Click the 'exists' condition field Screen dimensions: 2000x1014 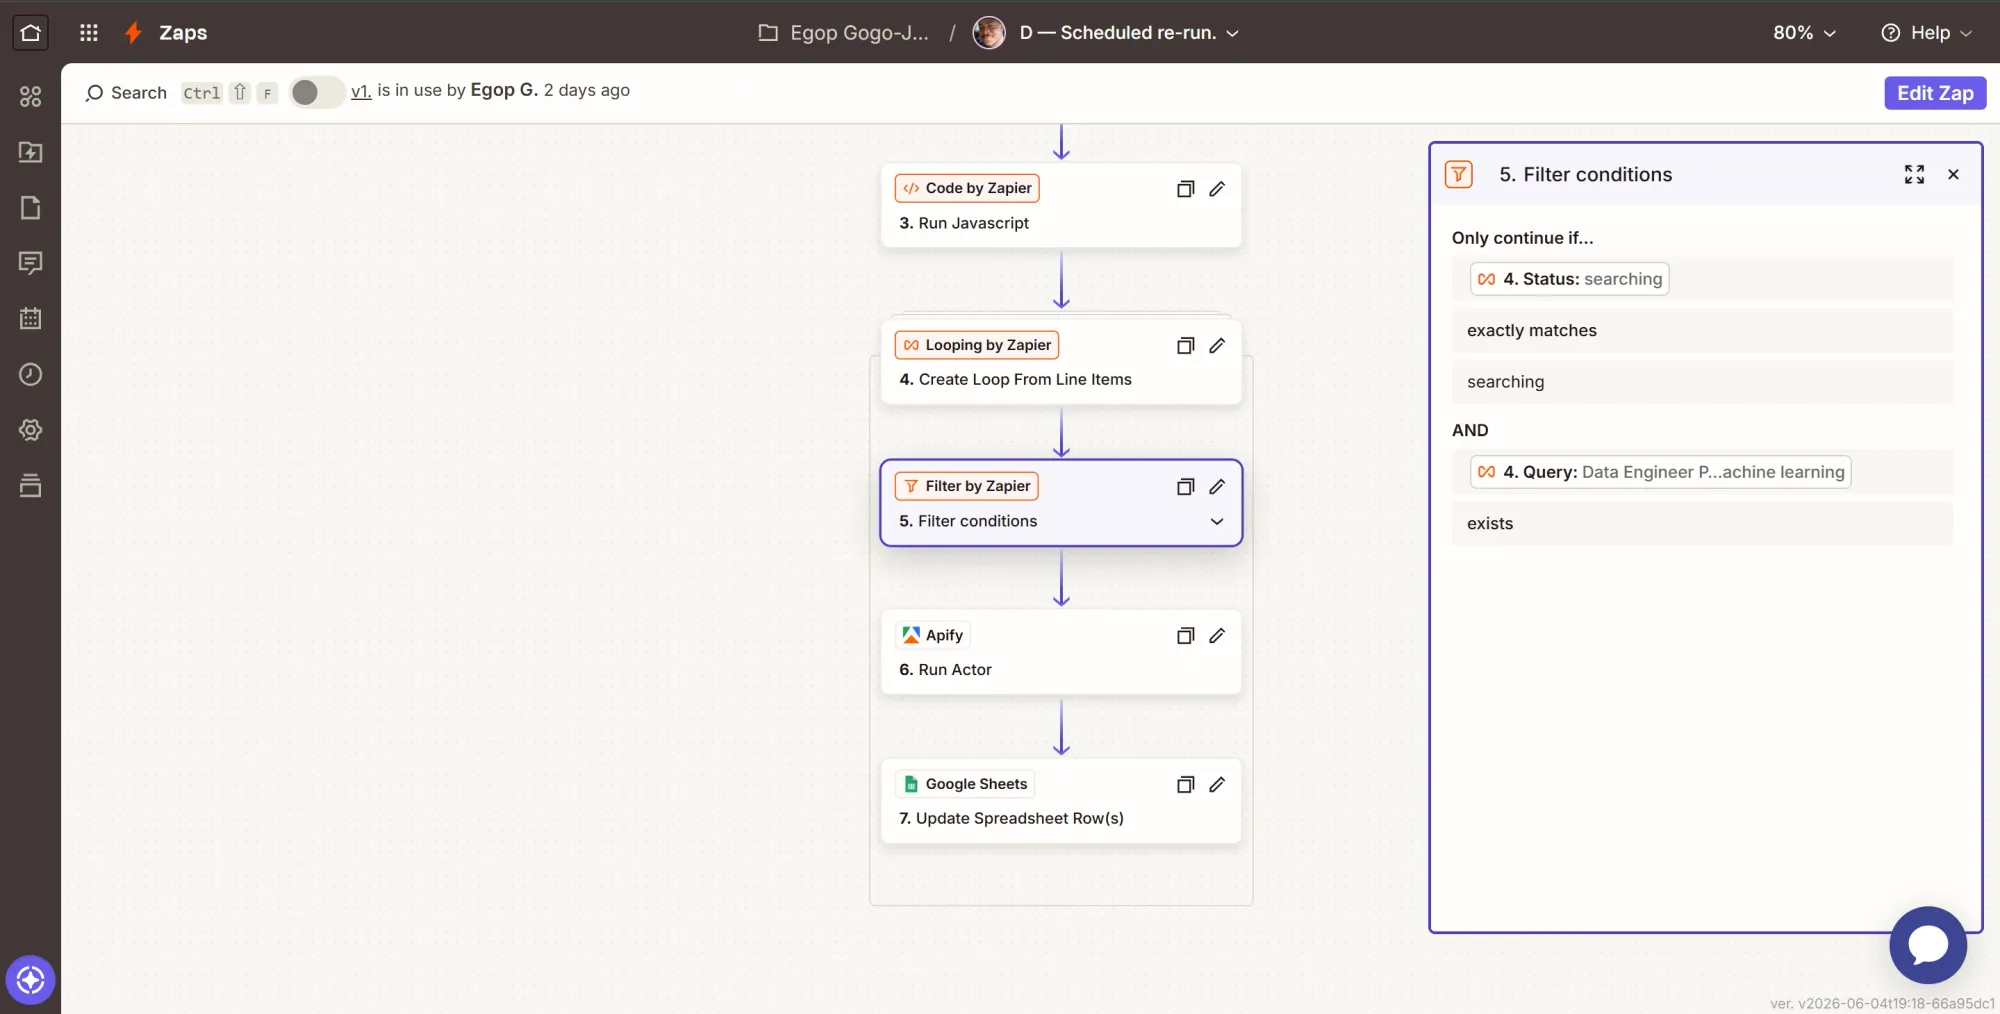[x=1702, y=524]
